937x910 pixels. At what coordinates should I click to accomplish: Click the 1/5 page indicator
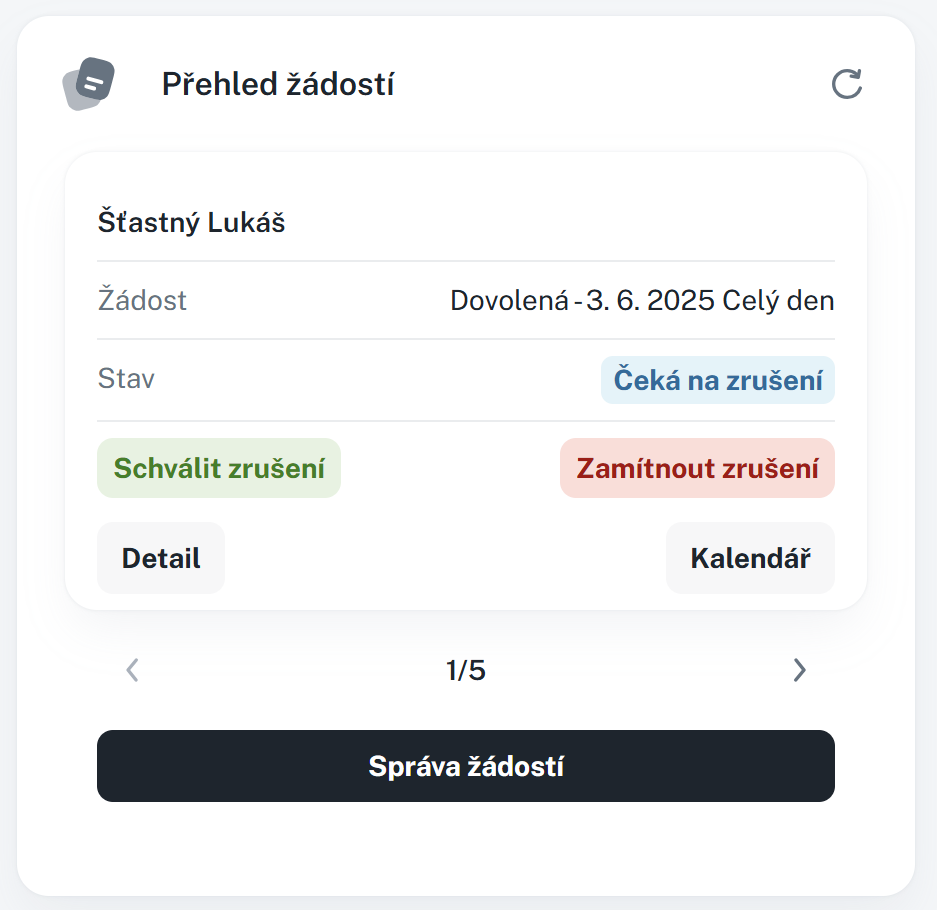[x=465, y=670]
